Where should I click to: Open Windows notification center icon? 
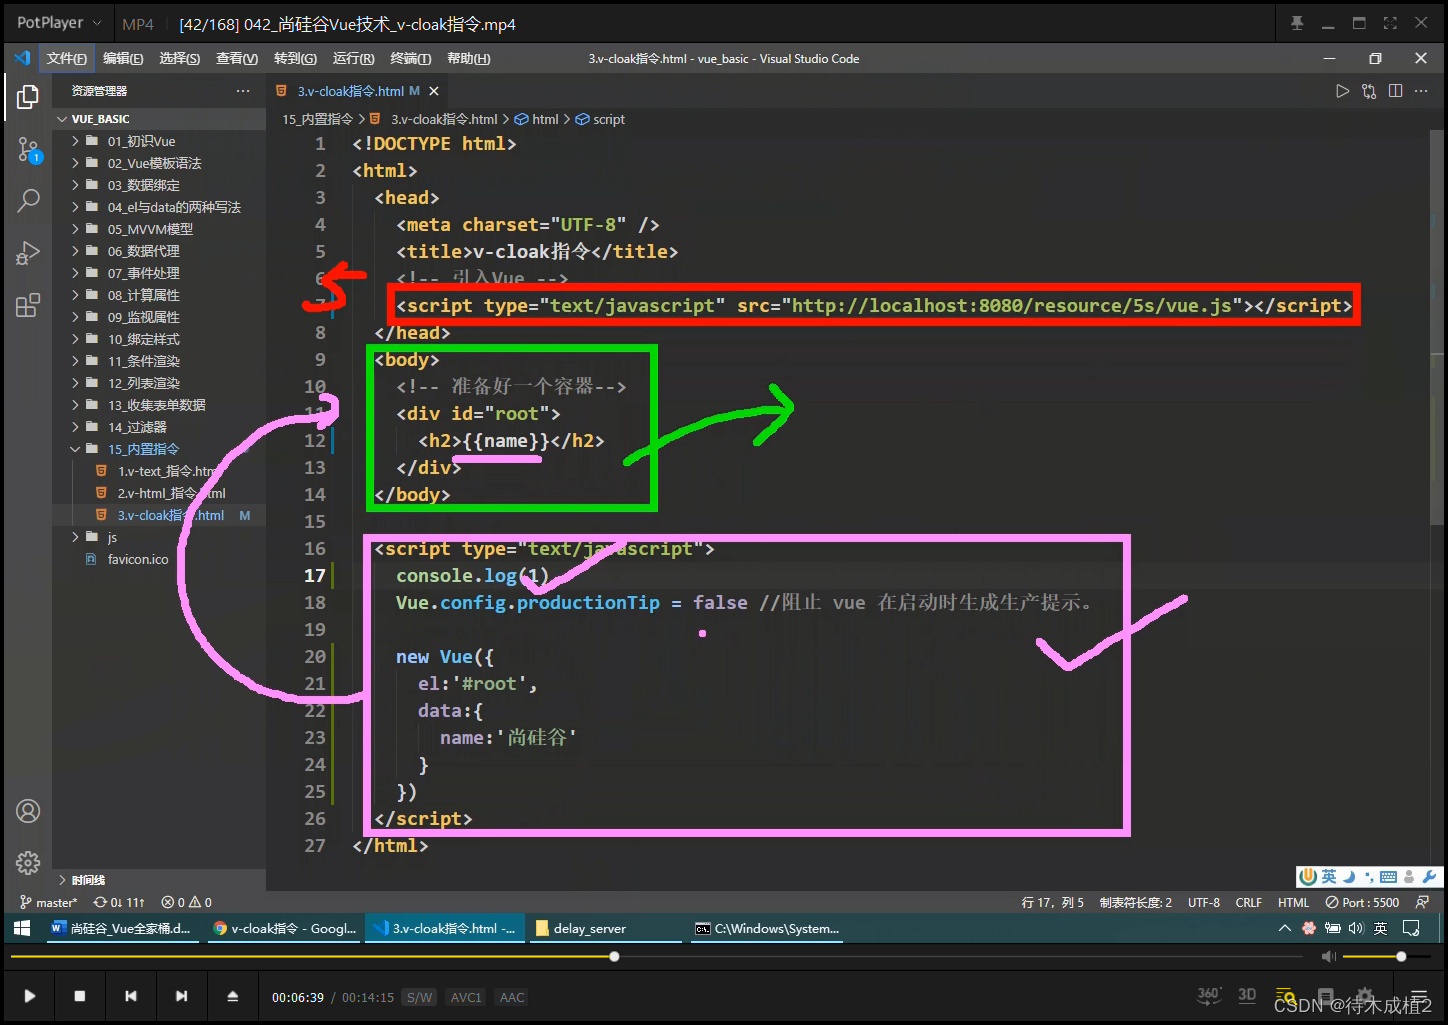click(x=1411, y=928)
